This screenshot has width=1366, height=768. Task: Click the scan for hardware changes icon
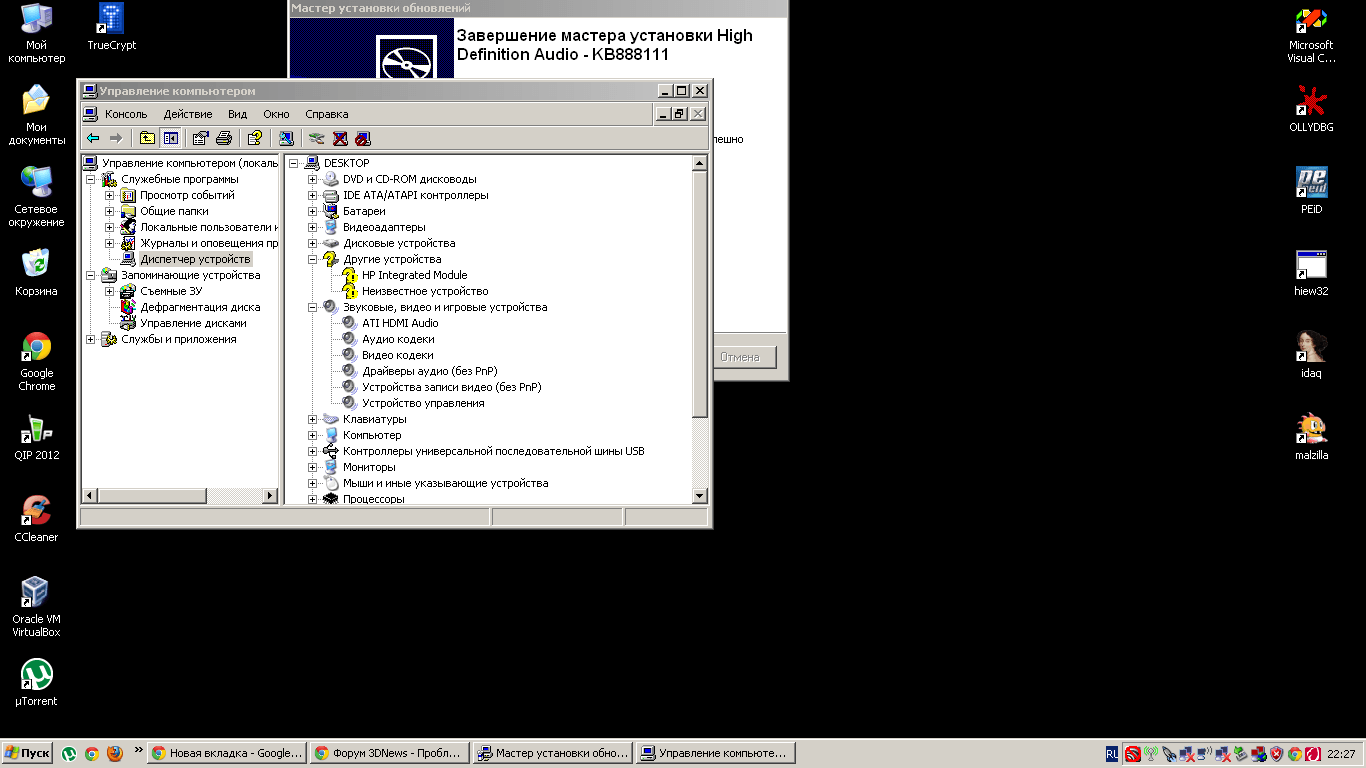[286, 138]
